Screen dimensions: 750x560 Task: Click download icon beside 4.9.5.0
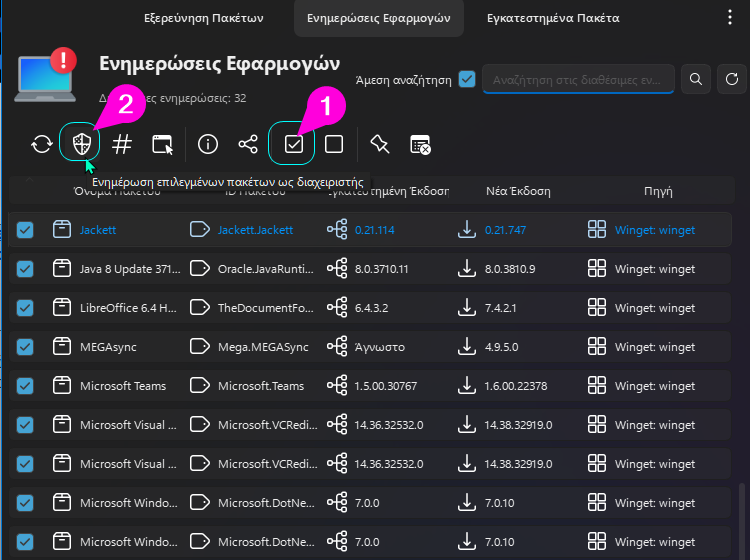point(466,347)
